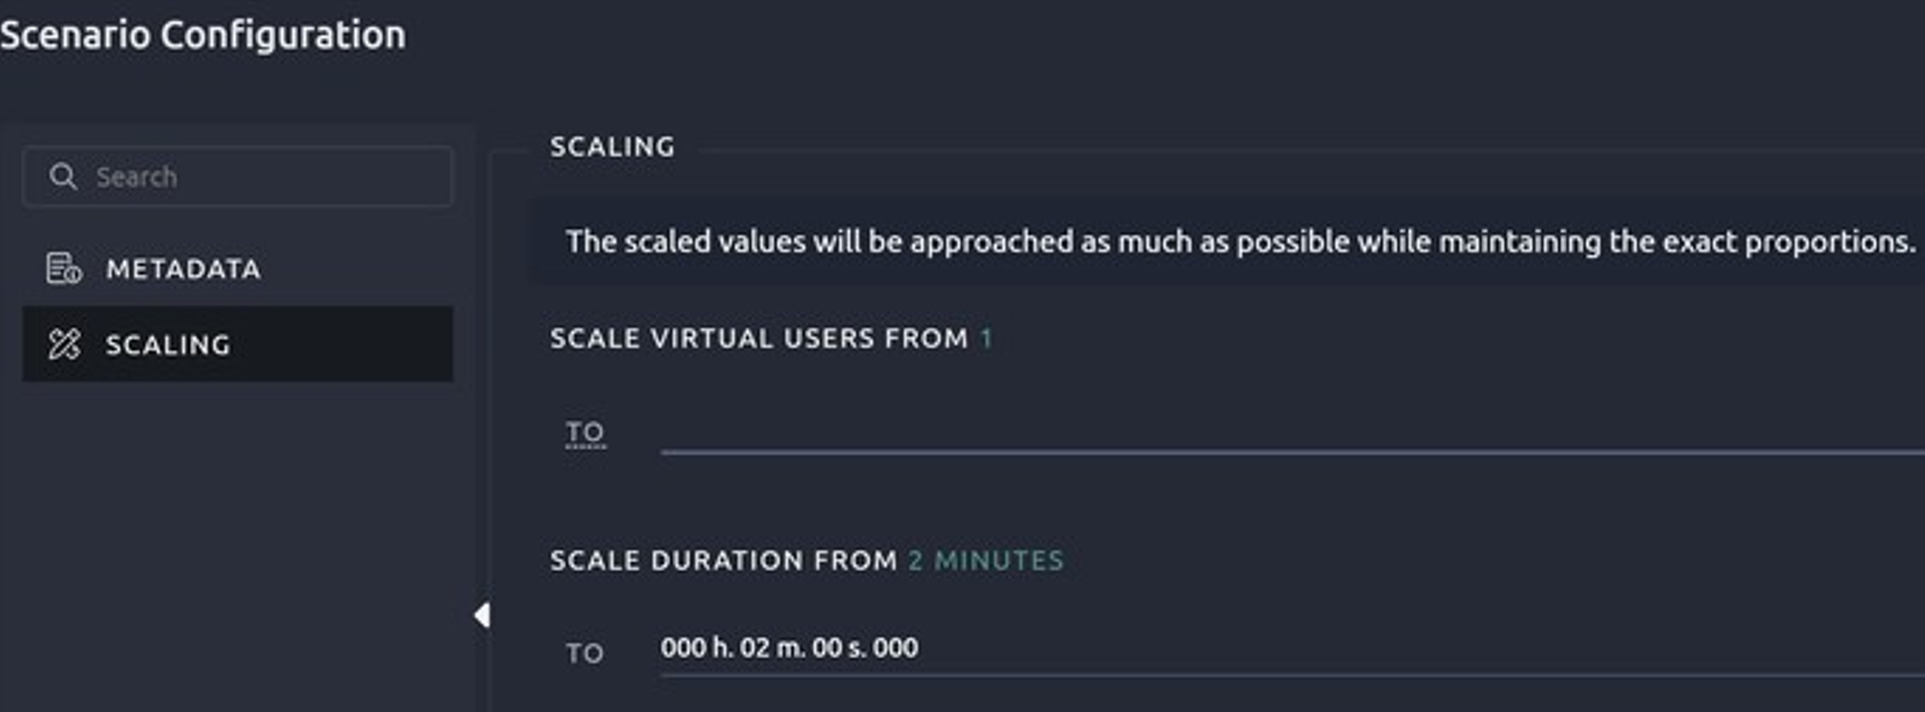The image size is (1925, 712).
Task: Click the "Scale Virtual Users From" label
Action: [x=759, y=339]
